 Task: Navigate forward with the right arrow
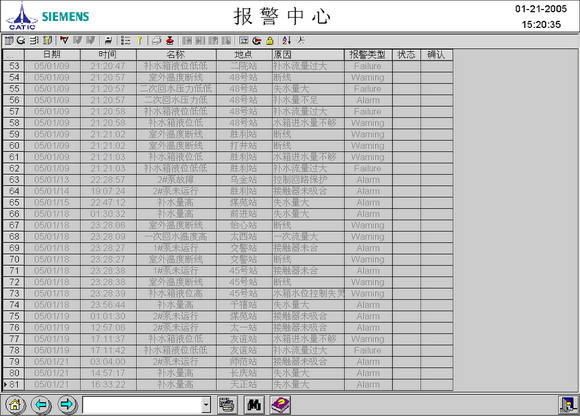pyautogui.click(x=67, y=404)
